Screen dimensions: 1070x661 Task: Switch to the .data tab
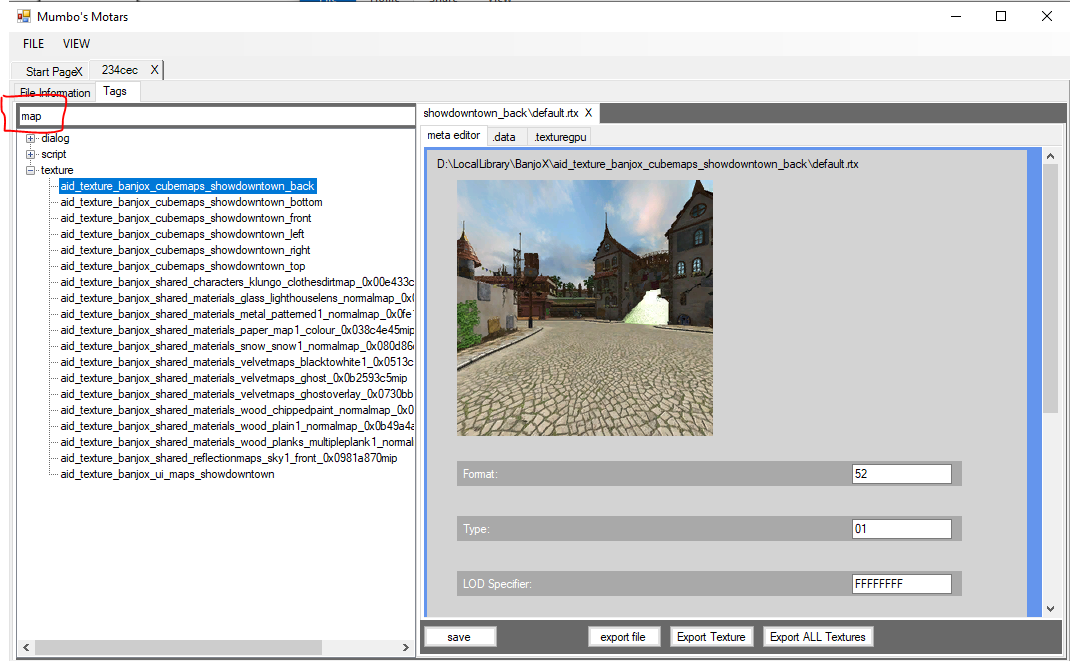pos(504,137)
